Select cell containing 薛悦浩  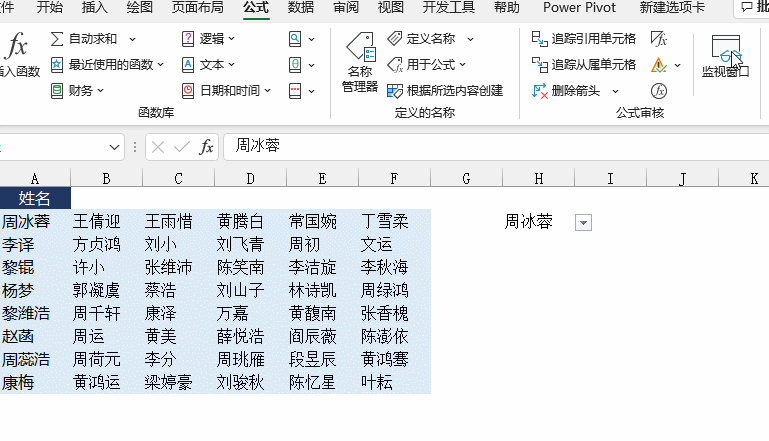pyautogui.click(x=251, y=337)
